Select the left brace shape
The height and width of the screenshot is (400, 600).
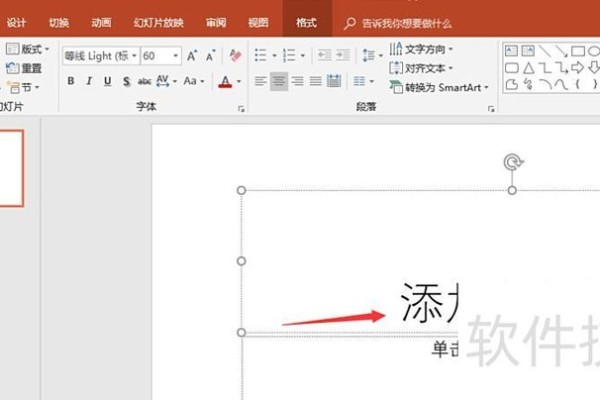pos(577,85)
